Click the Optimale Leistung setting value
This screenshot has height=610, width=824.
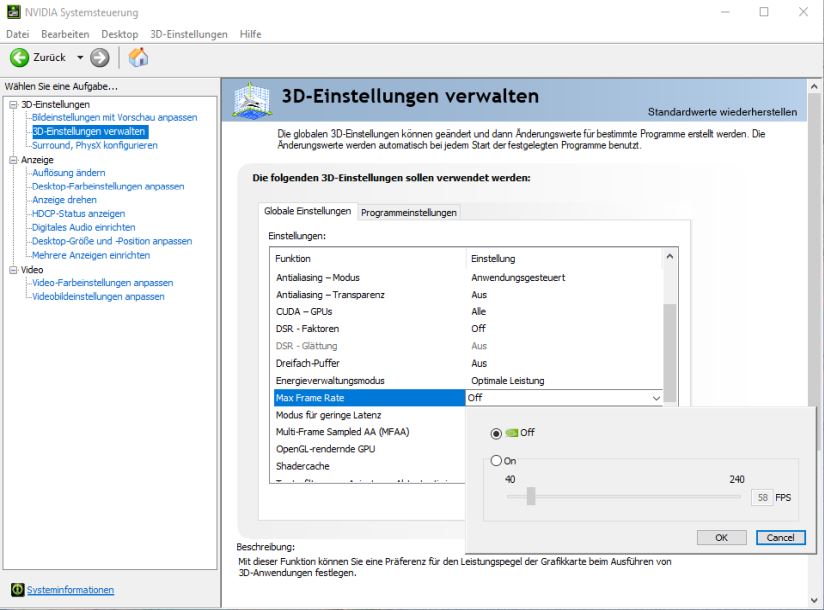508,380
